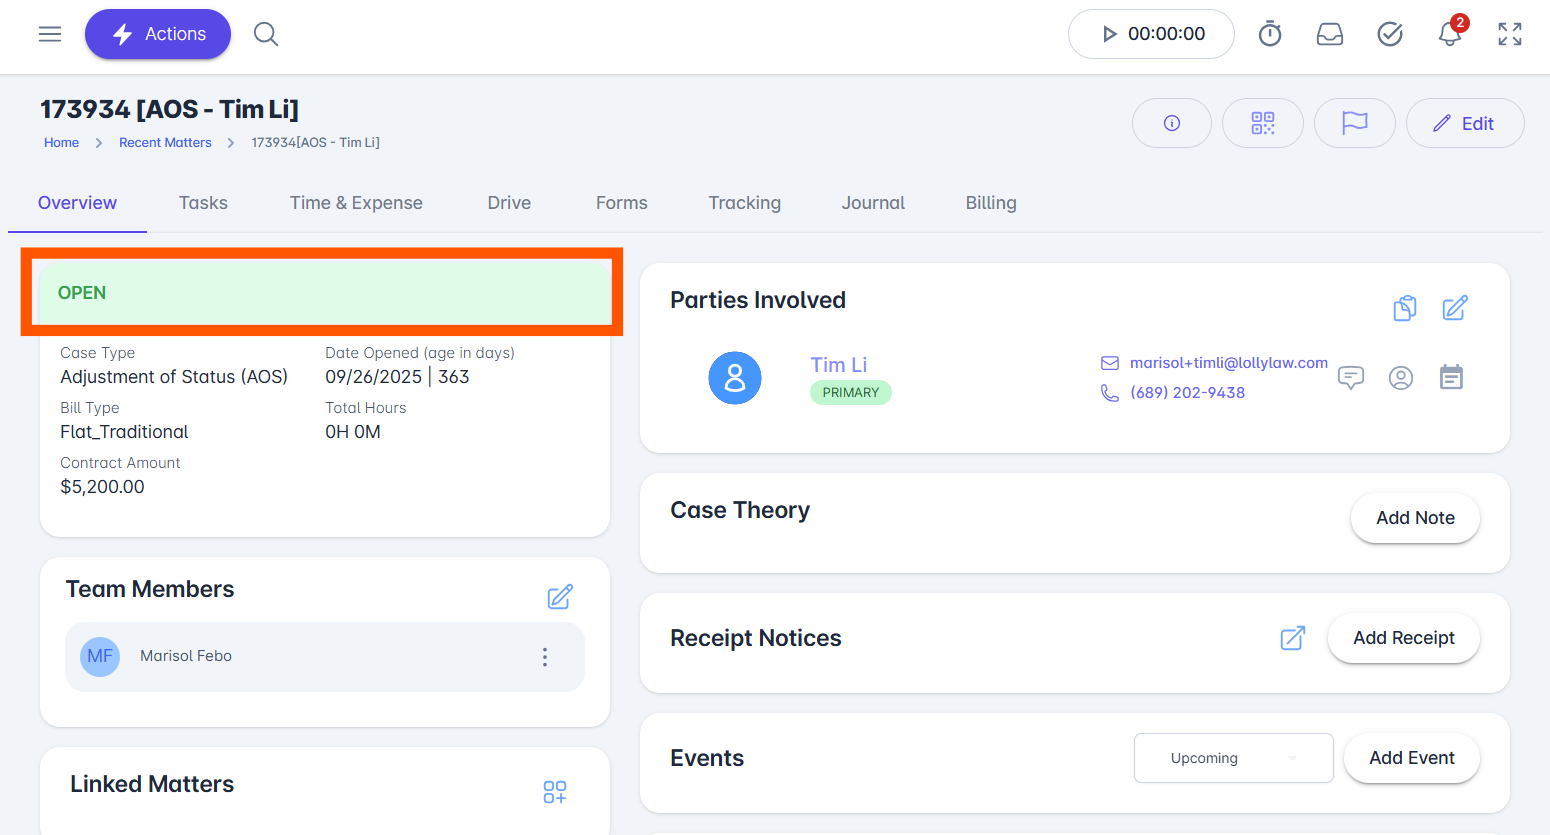Image resolution: width=1550 pixels, height=835 pixels.
Task: Select the Overview tab
Action: 77,203
